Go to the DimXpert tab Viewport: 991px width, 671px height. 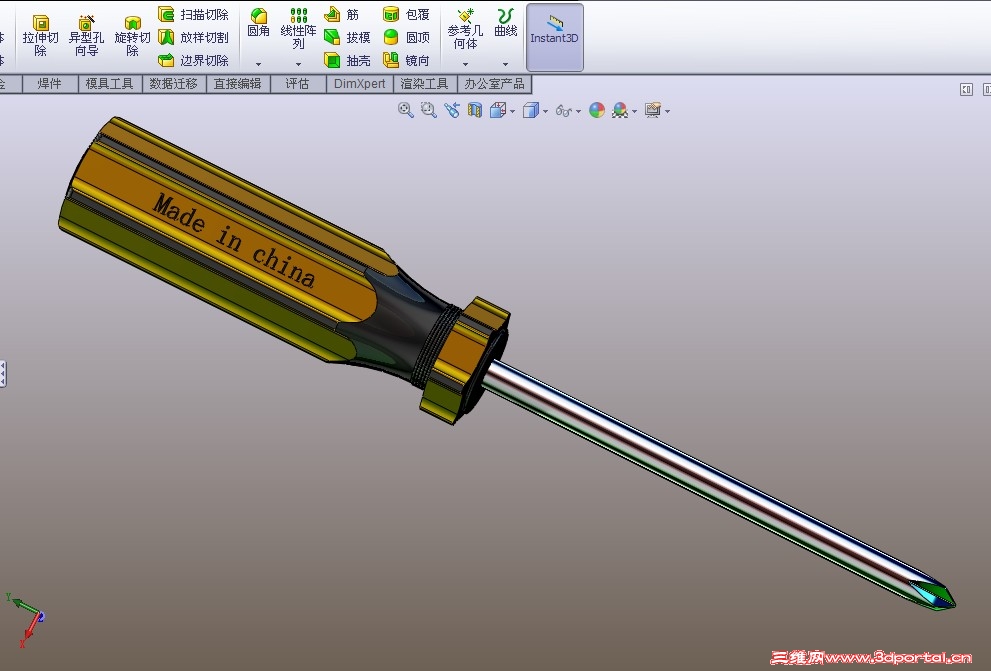click(x=359, y=83)
